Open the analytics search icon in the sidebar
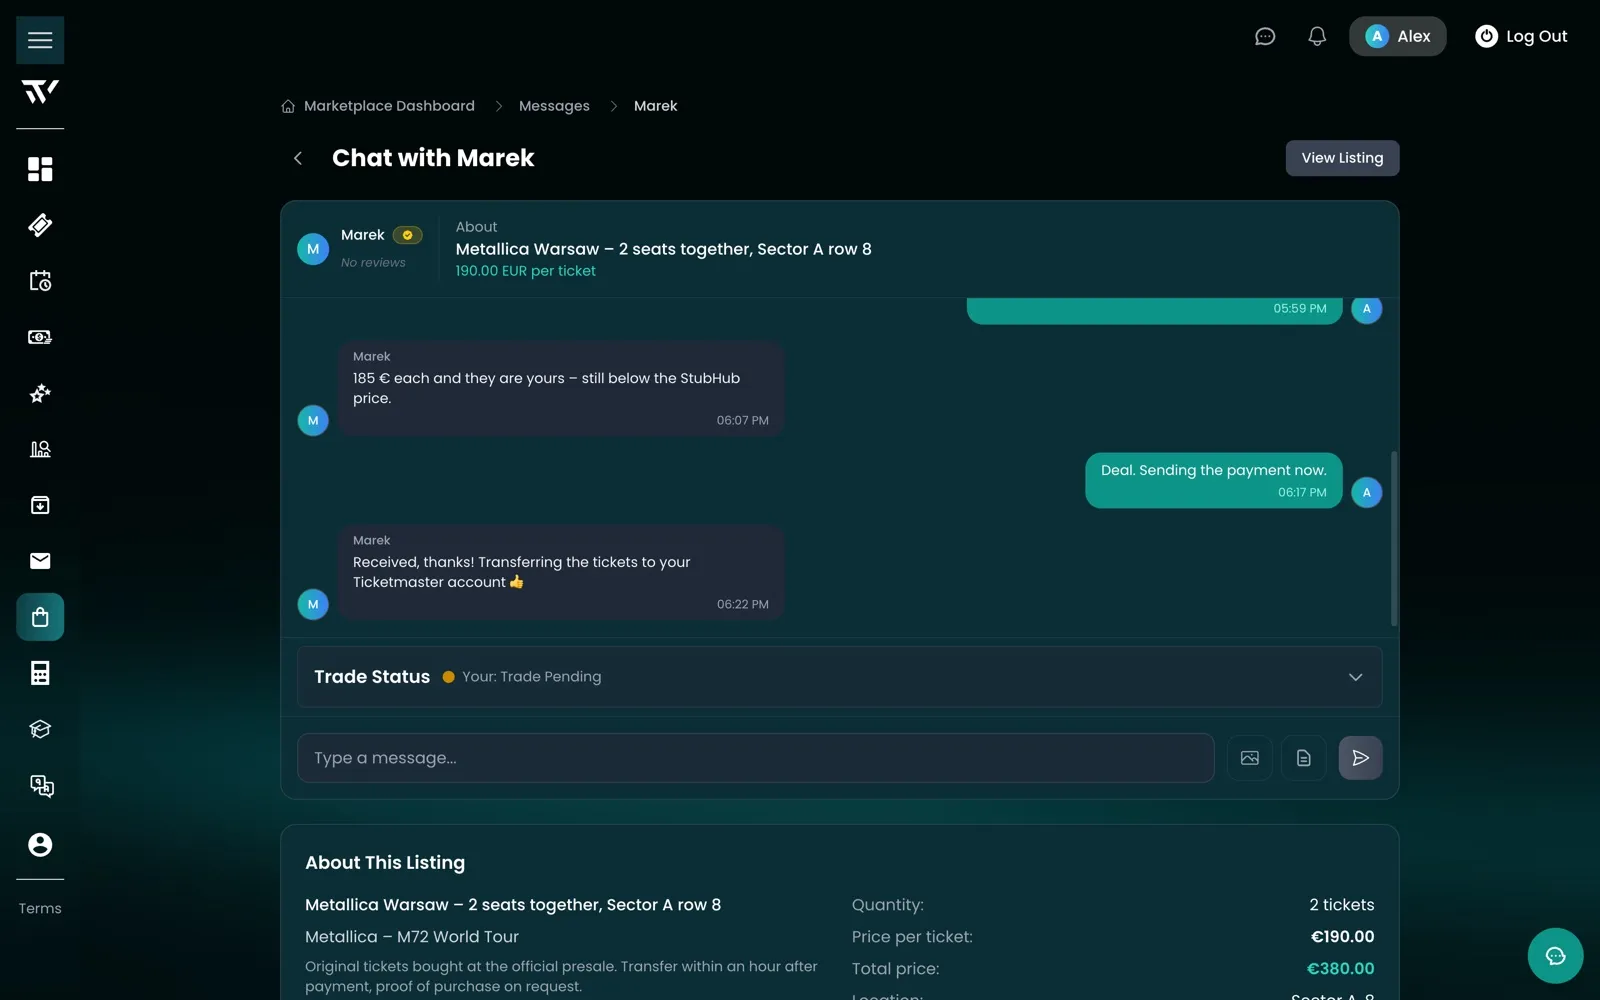The width and height of the screenshot is (1600, 1000). pyautogui.click(x=40, y=449)
